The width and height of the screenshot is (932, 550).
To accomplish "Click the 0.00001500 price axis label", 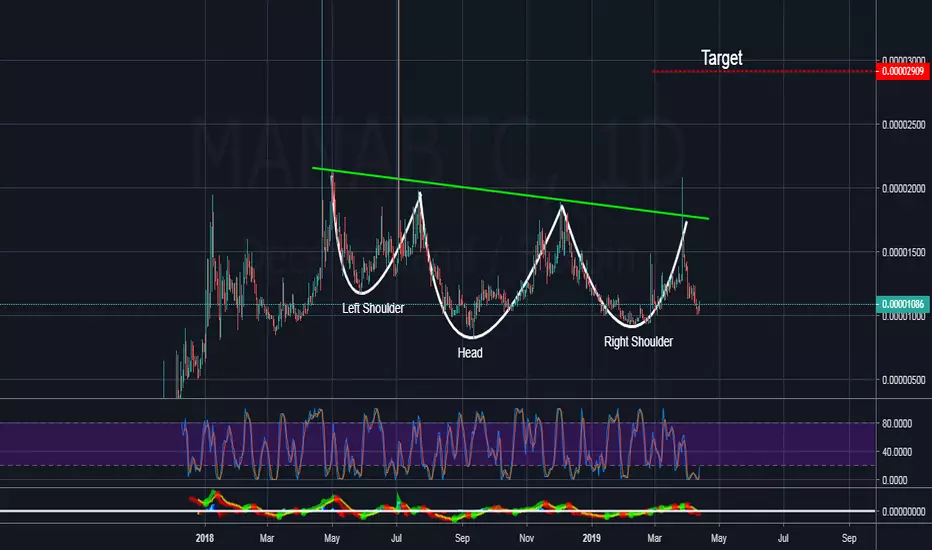I will (x=903, y=252).
